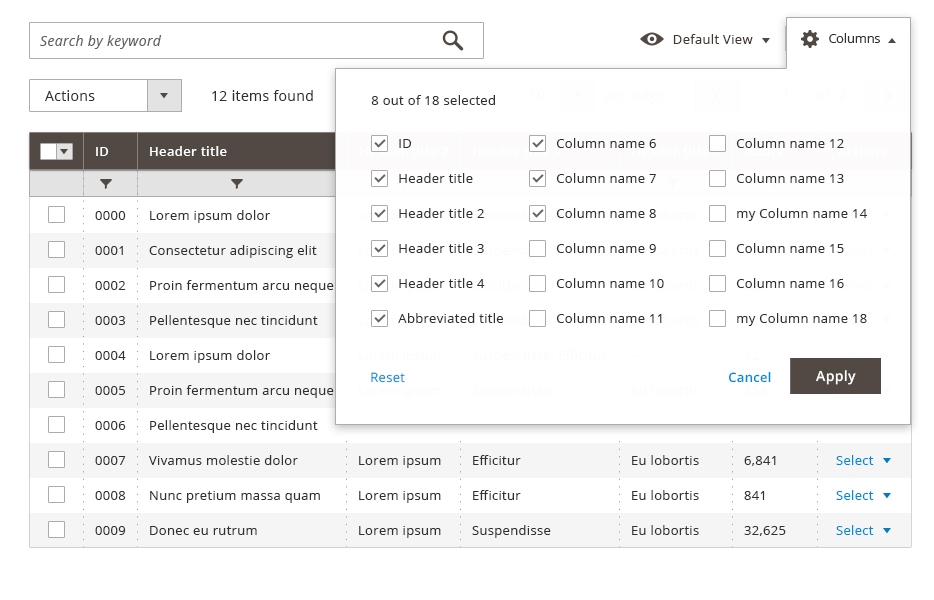Enable the Column name 9 checkbox

(x=538, y=249)
